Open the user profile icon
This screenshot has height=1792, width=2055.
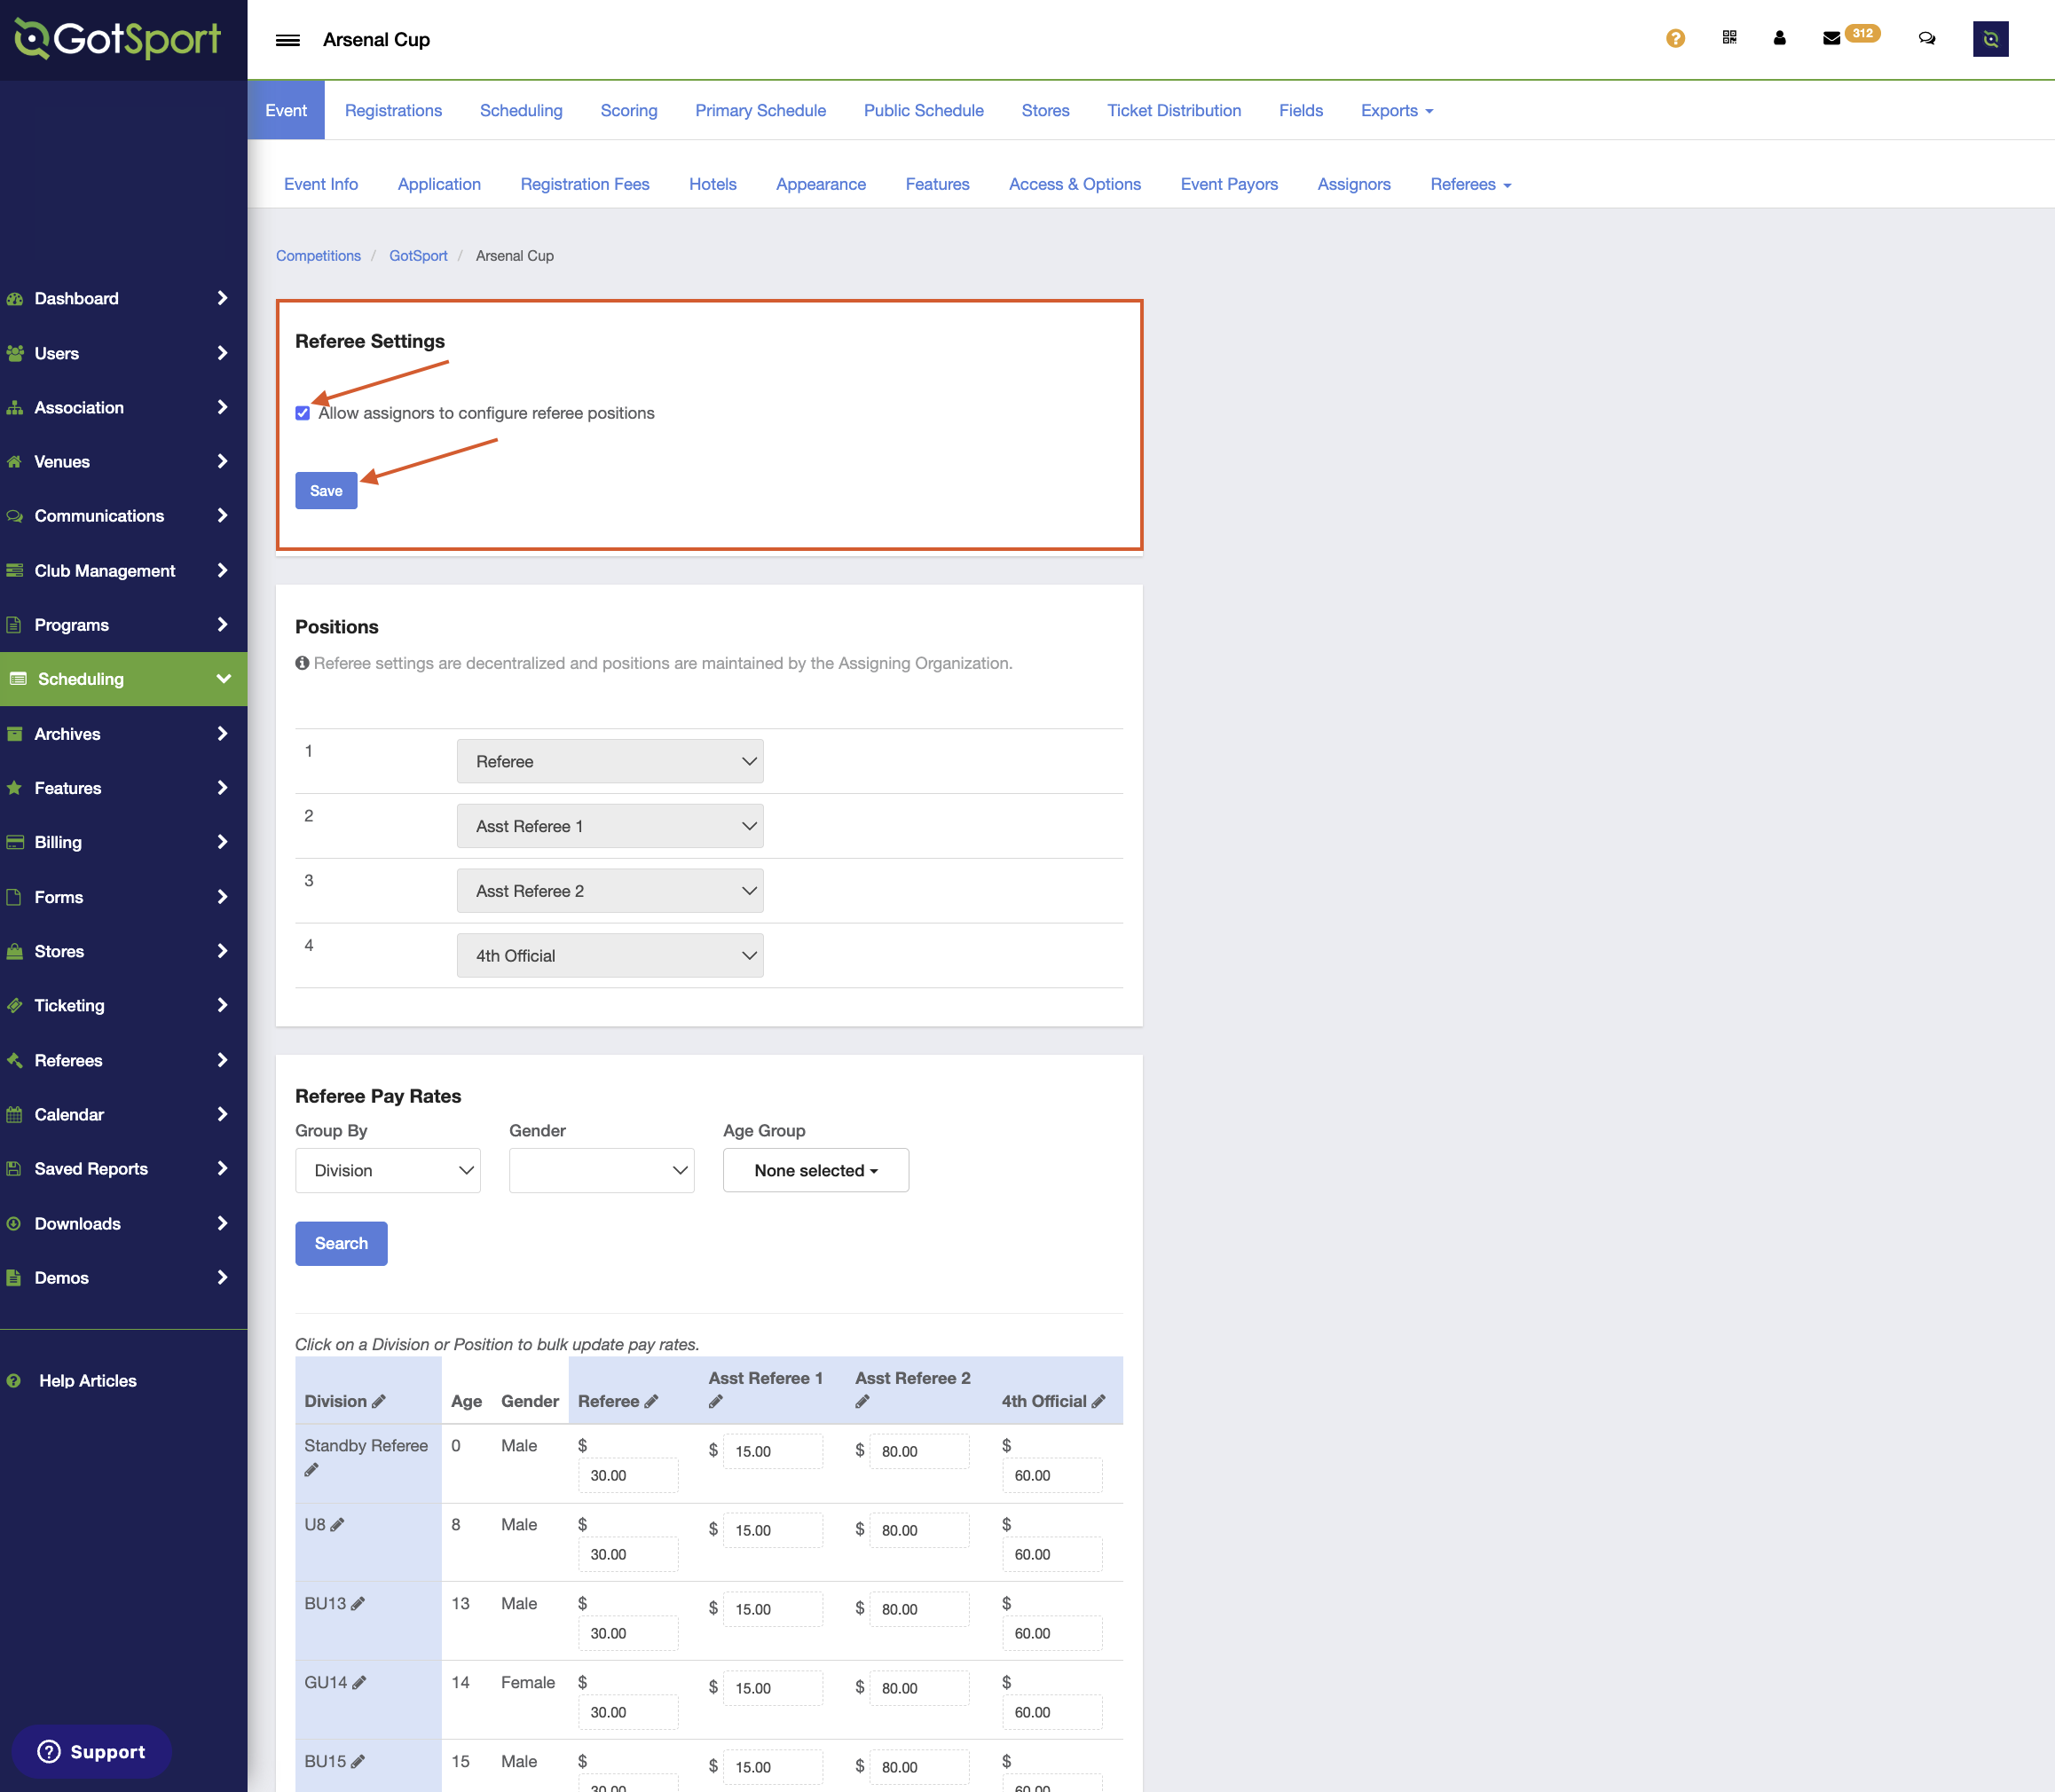(x=1779, y=38)
